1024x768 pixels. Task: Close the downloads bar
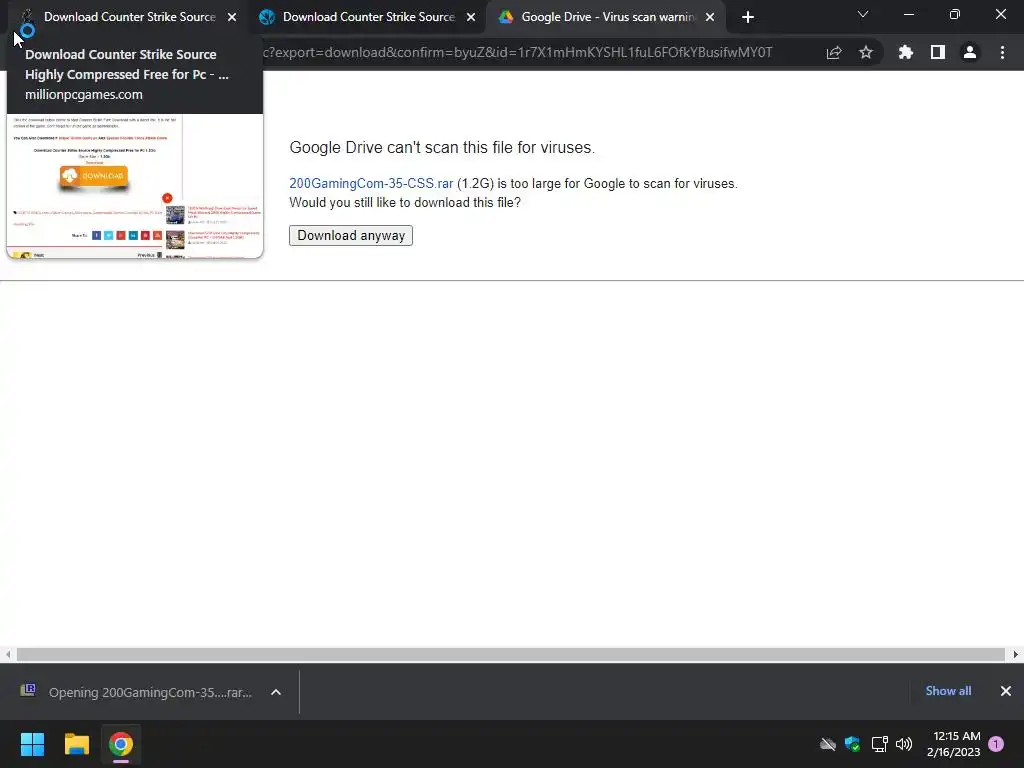[1006, 691]
